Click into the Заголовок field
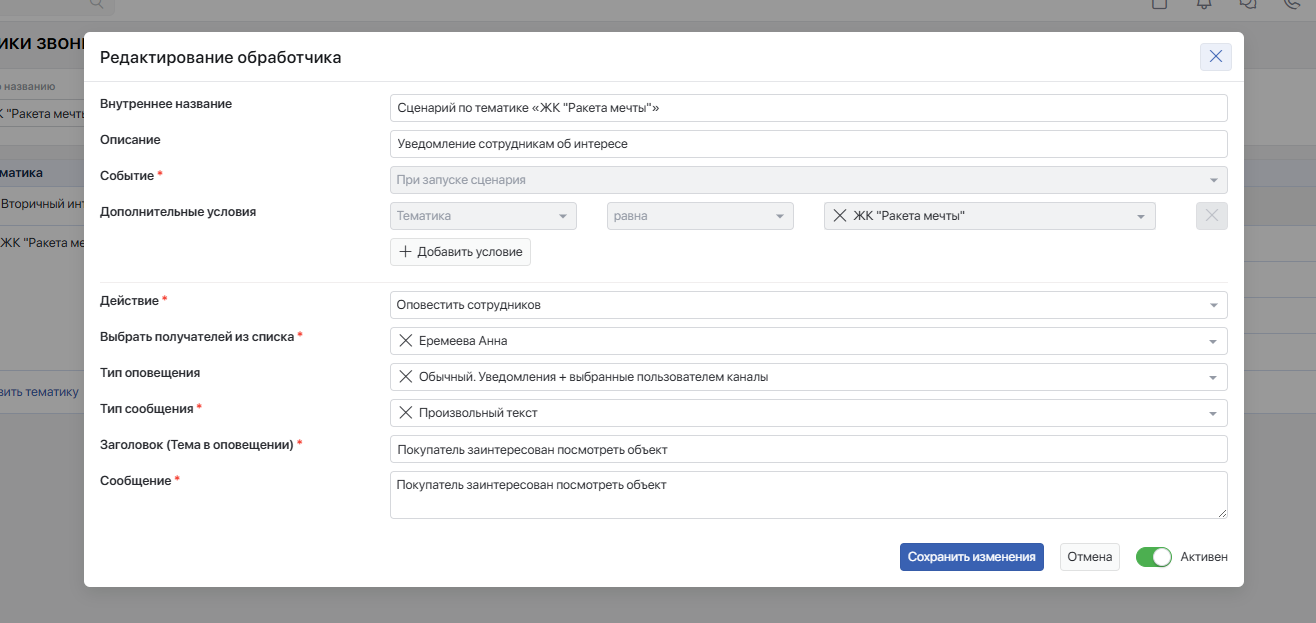 [x=808, y=450]
